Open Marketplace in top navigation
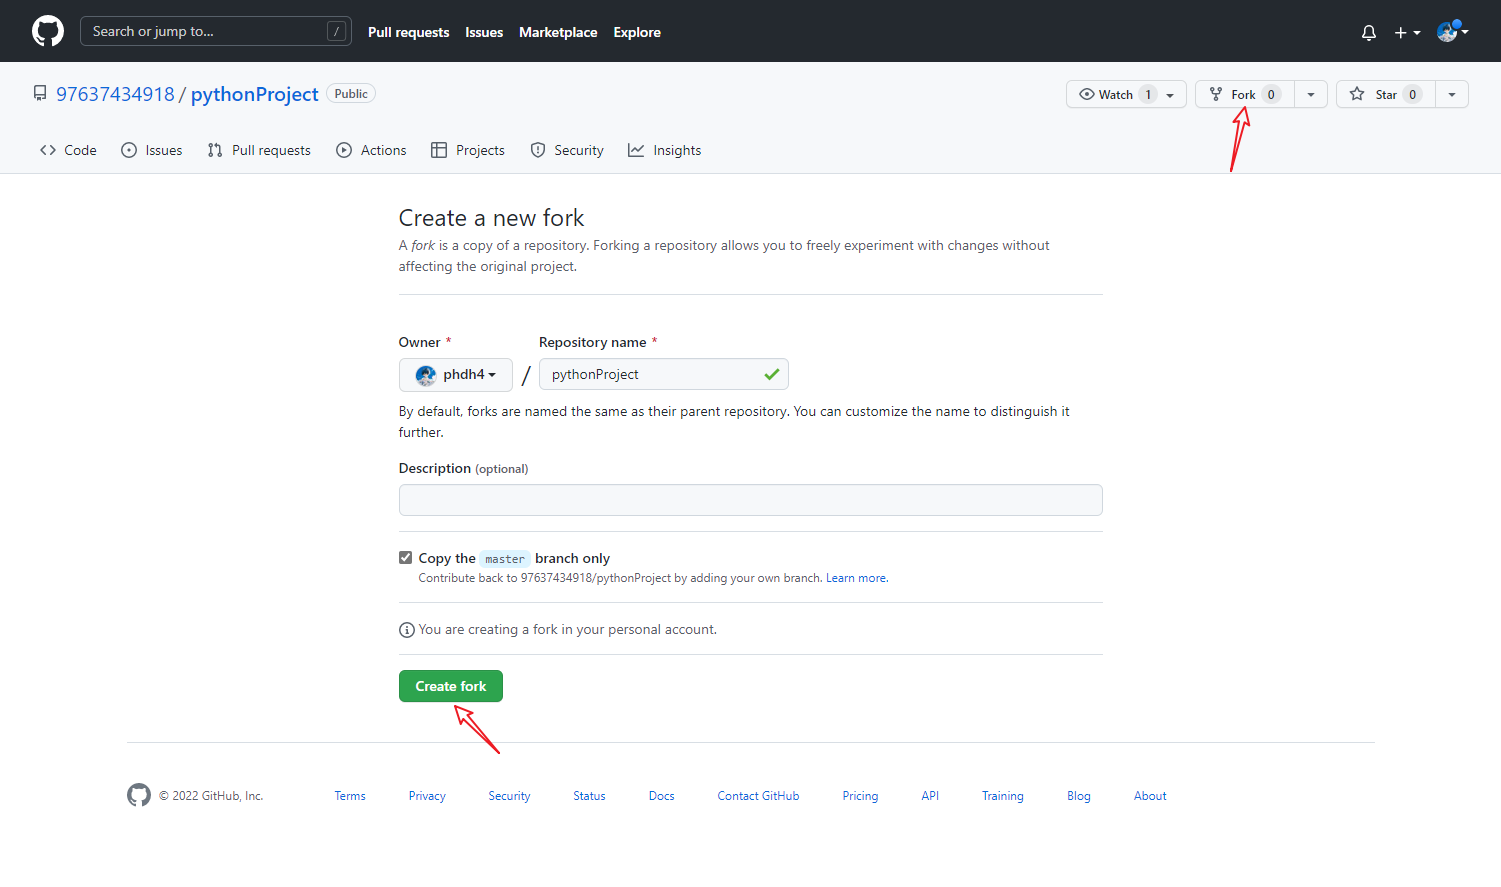The height and width of the screenshot is (887, 1501). point(558,32)
